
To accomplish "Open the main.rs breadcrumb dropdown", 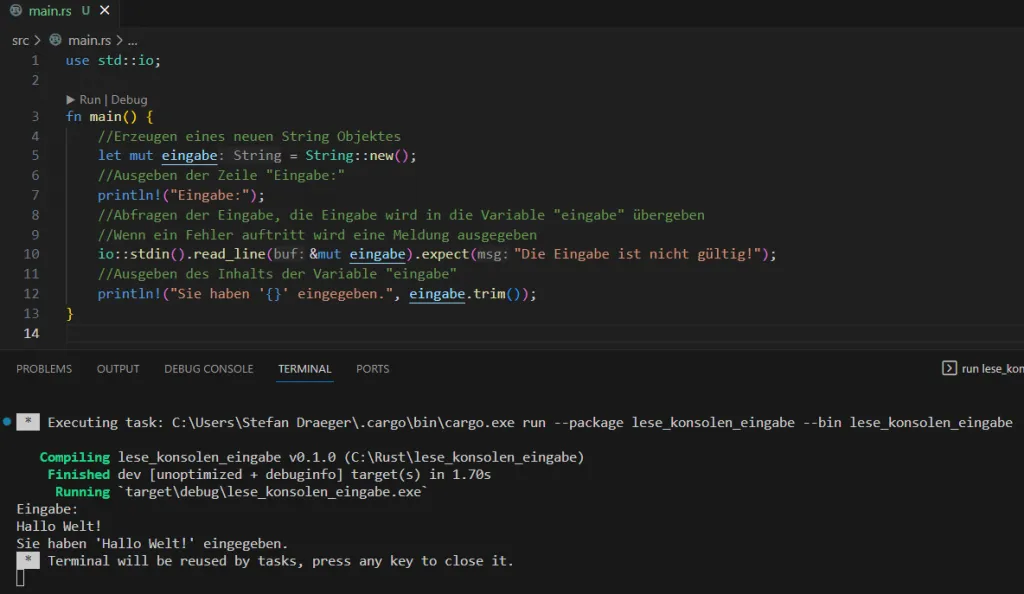I will tap(89, 40).
